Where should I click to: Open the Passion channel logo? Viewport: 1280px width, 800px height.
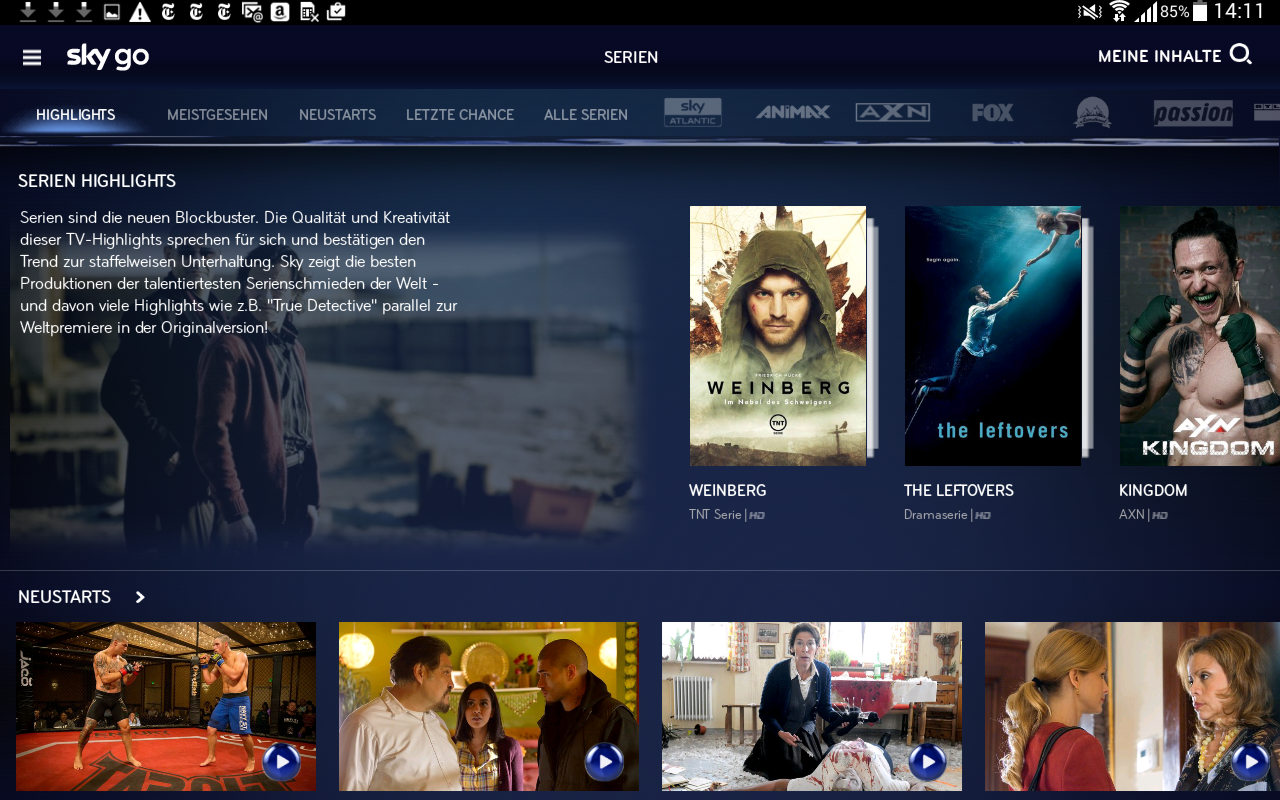point(1193,113)
